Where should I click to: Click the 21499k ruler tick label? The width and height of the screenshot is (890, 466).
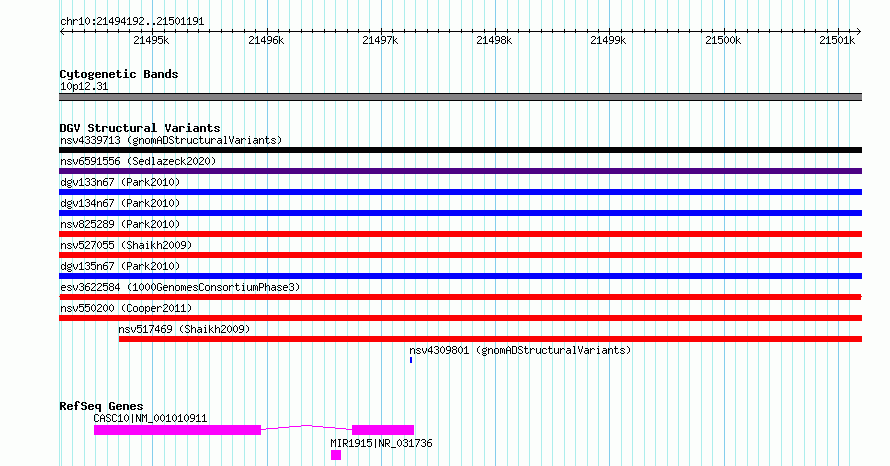(x=608, y=40)
